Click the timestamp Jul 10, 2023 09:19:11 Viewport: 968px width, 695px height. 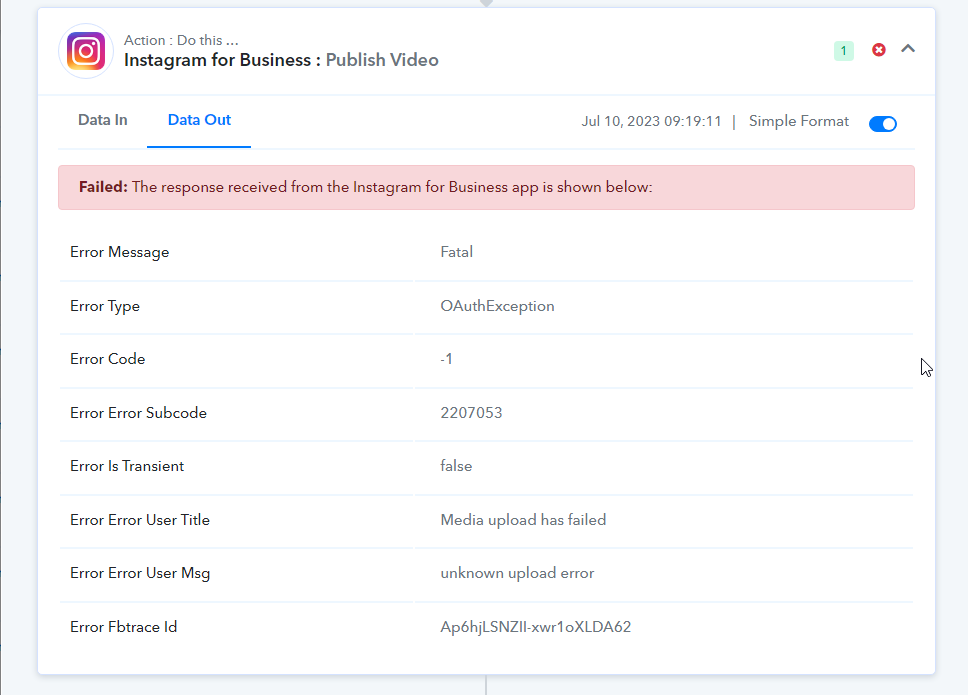[x=651, y=121]
